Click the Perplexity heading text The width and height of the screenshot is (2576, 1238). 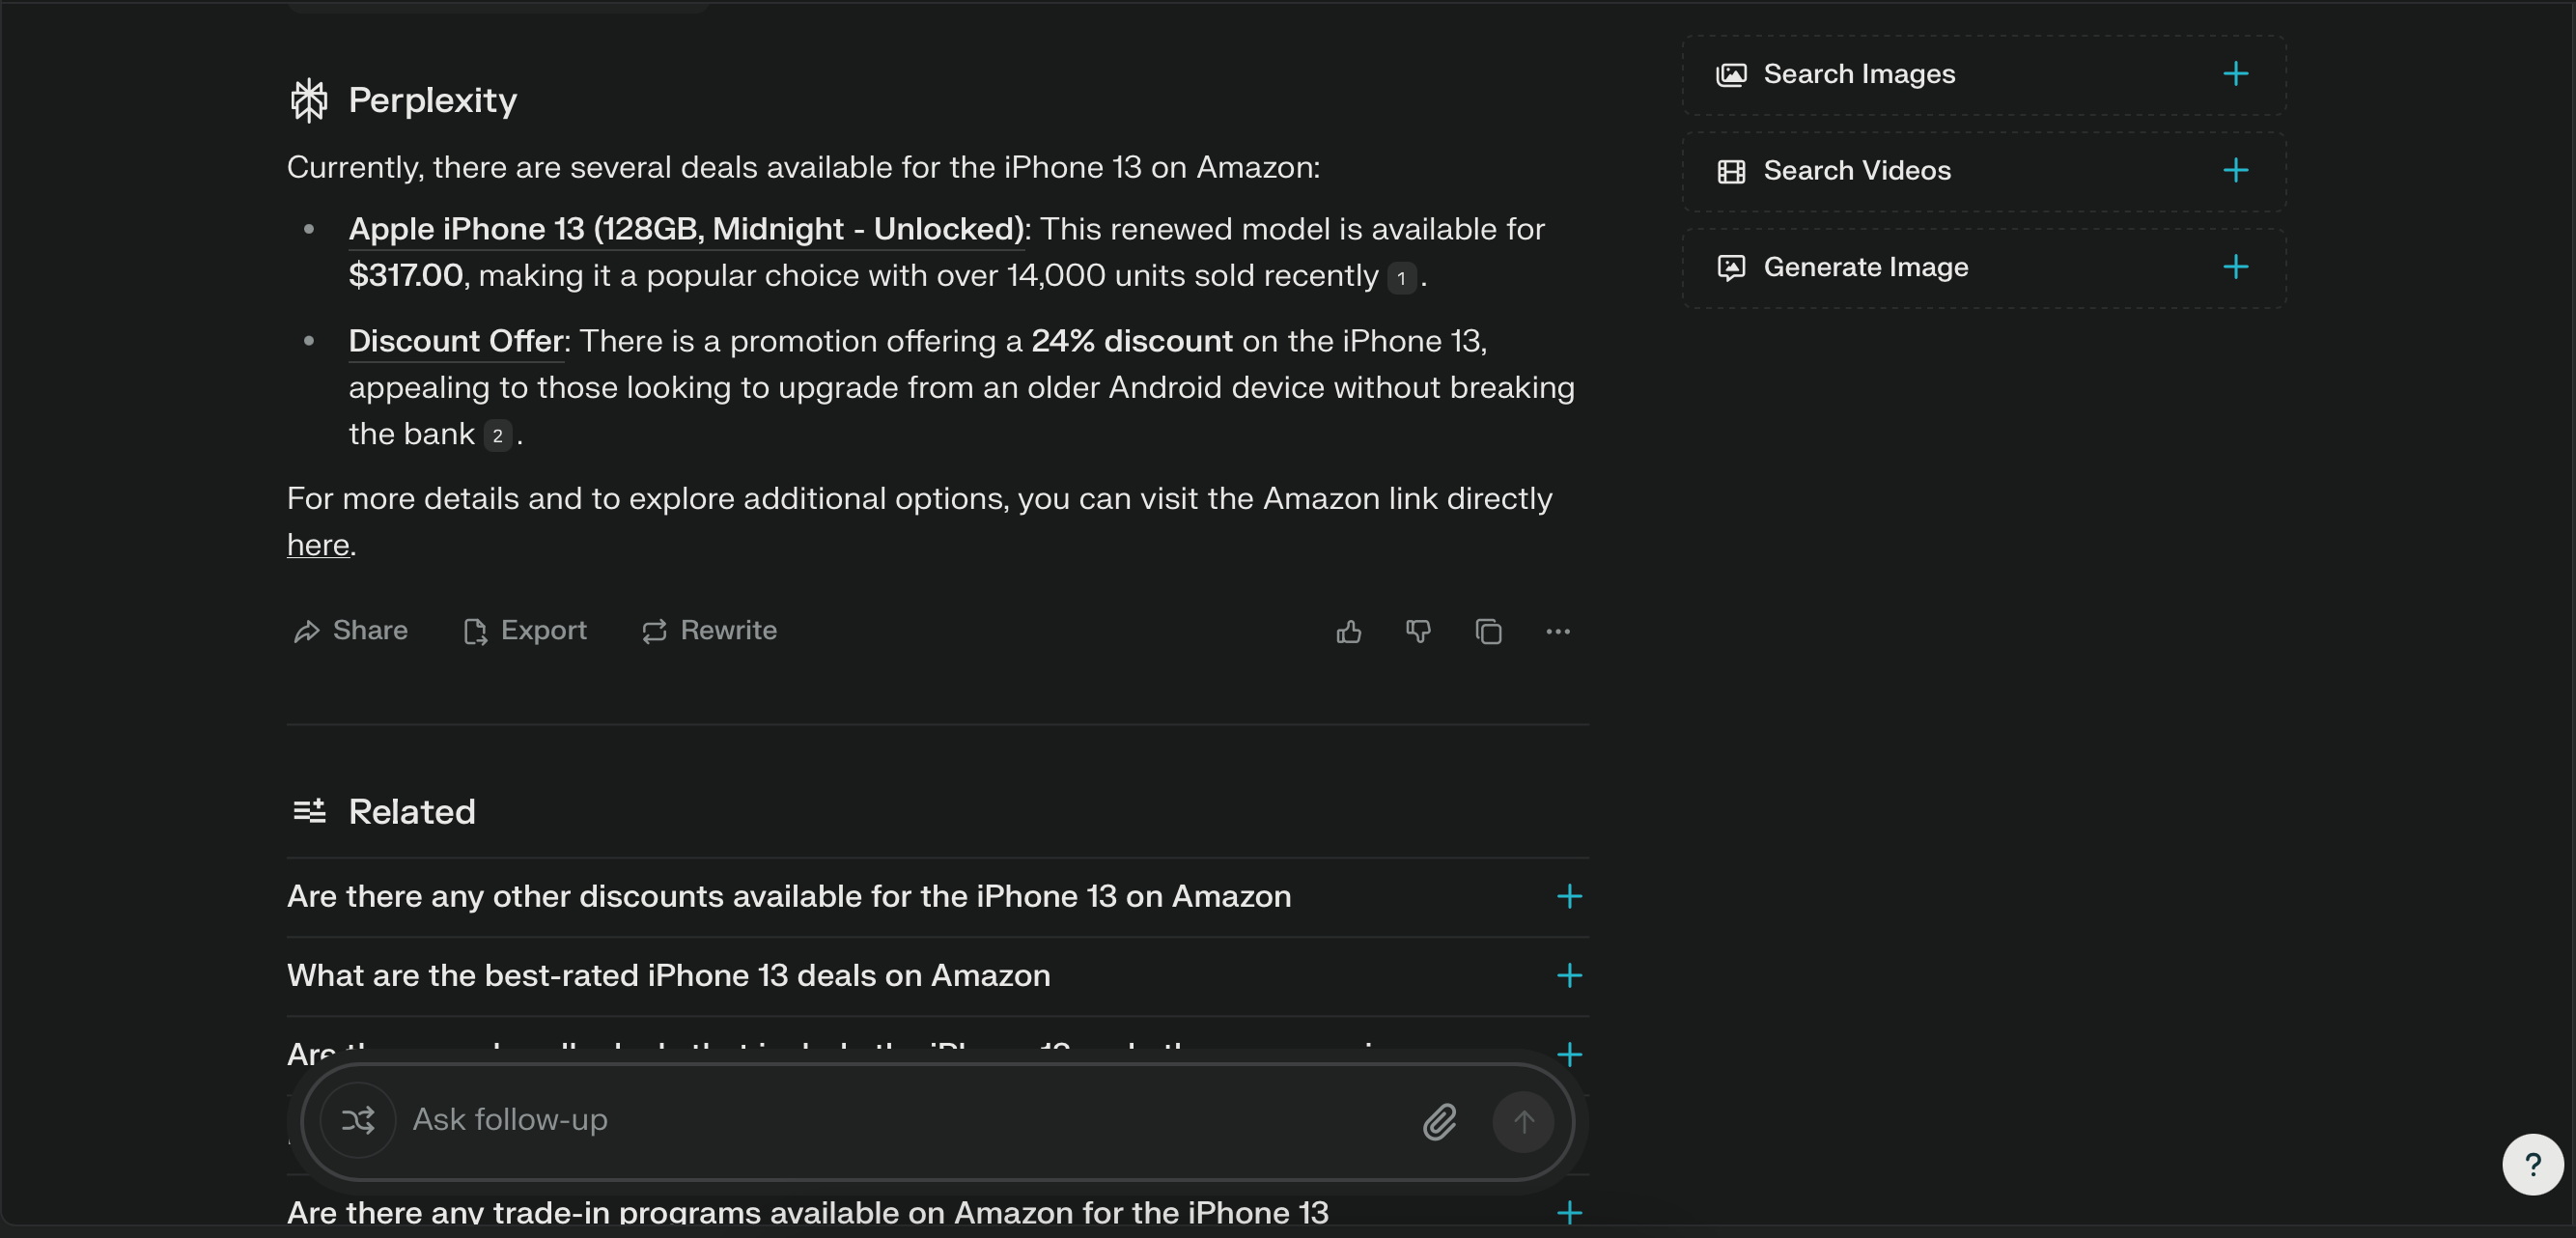433,101
